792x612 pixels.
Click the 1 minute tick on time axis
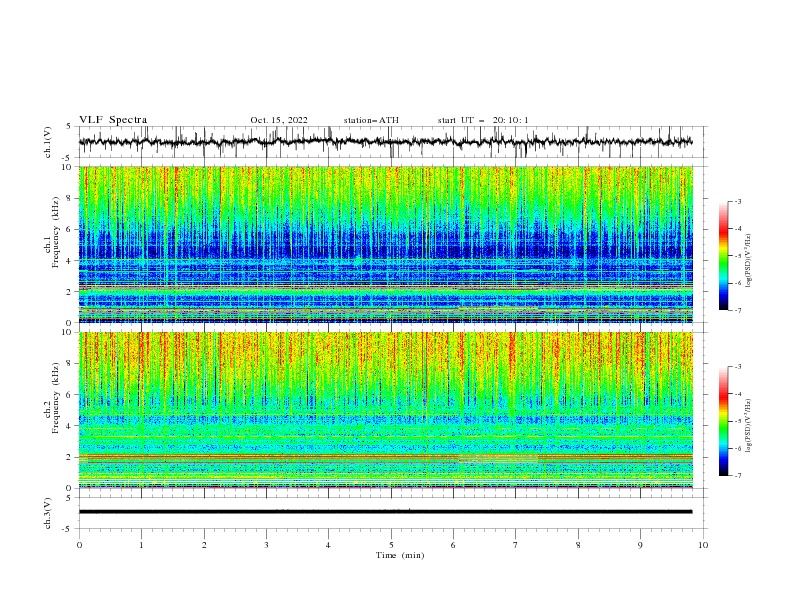click(x=141, y=545)
